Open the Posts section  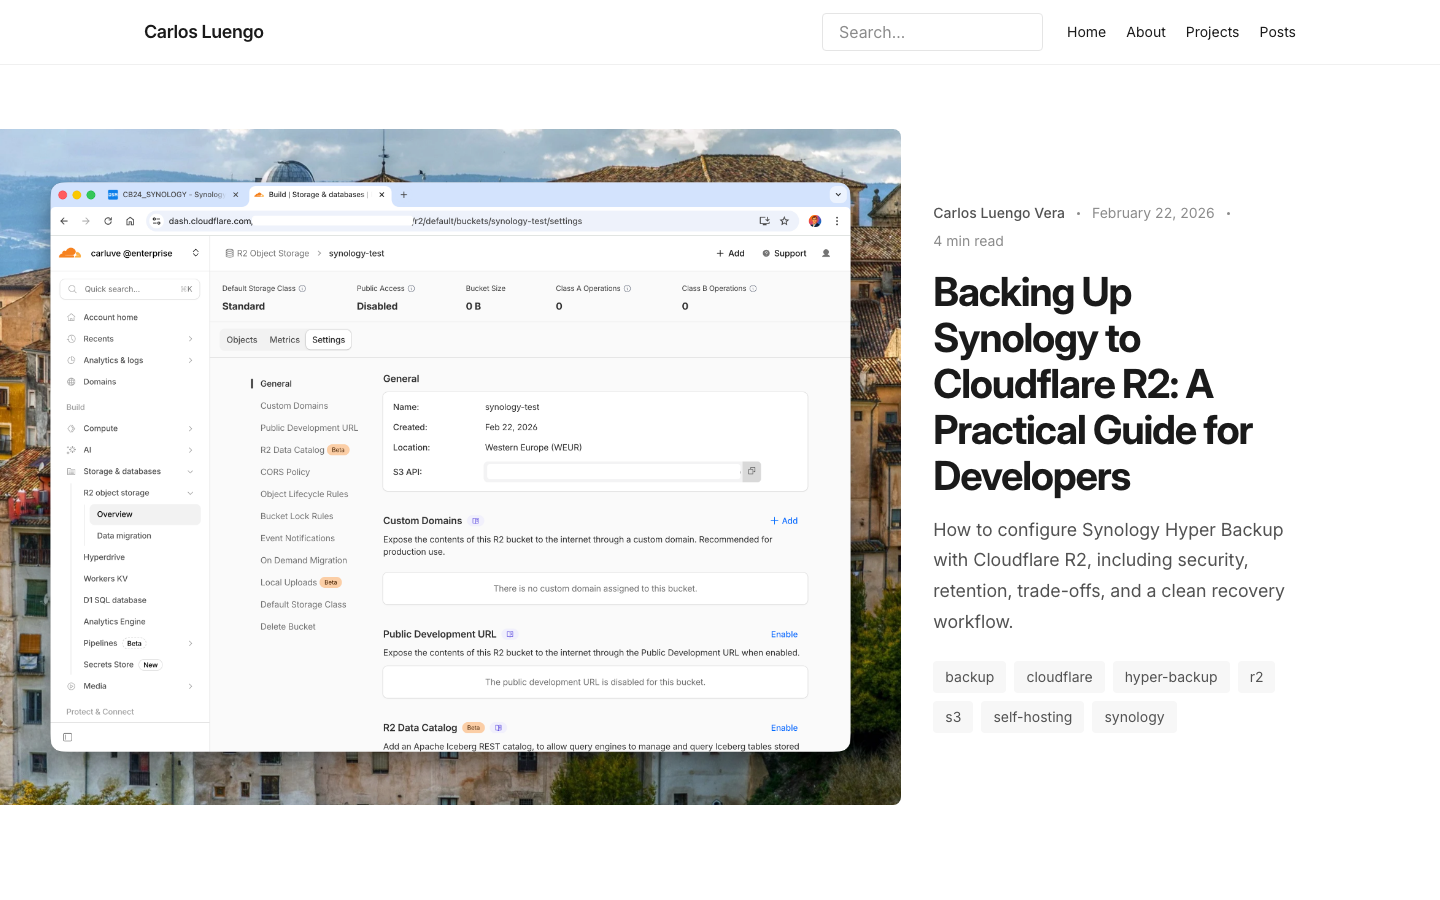[x=1277, y=32]
